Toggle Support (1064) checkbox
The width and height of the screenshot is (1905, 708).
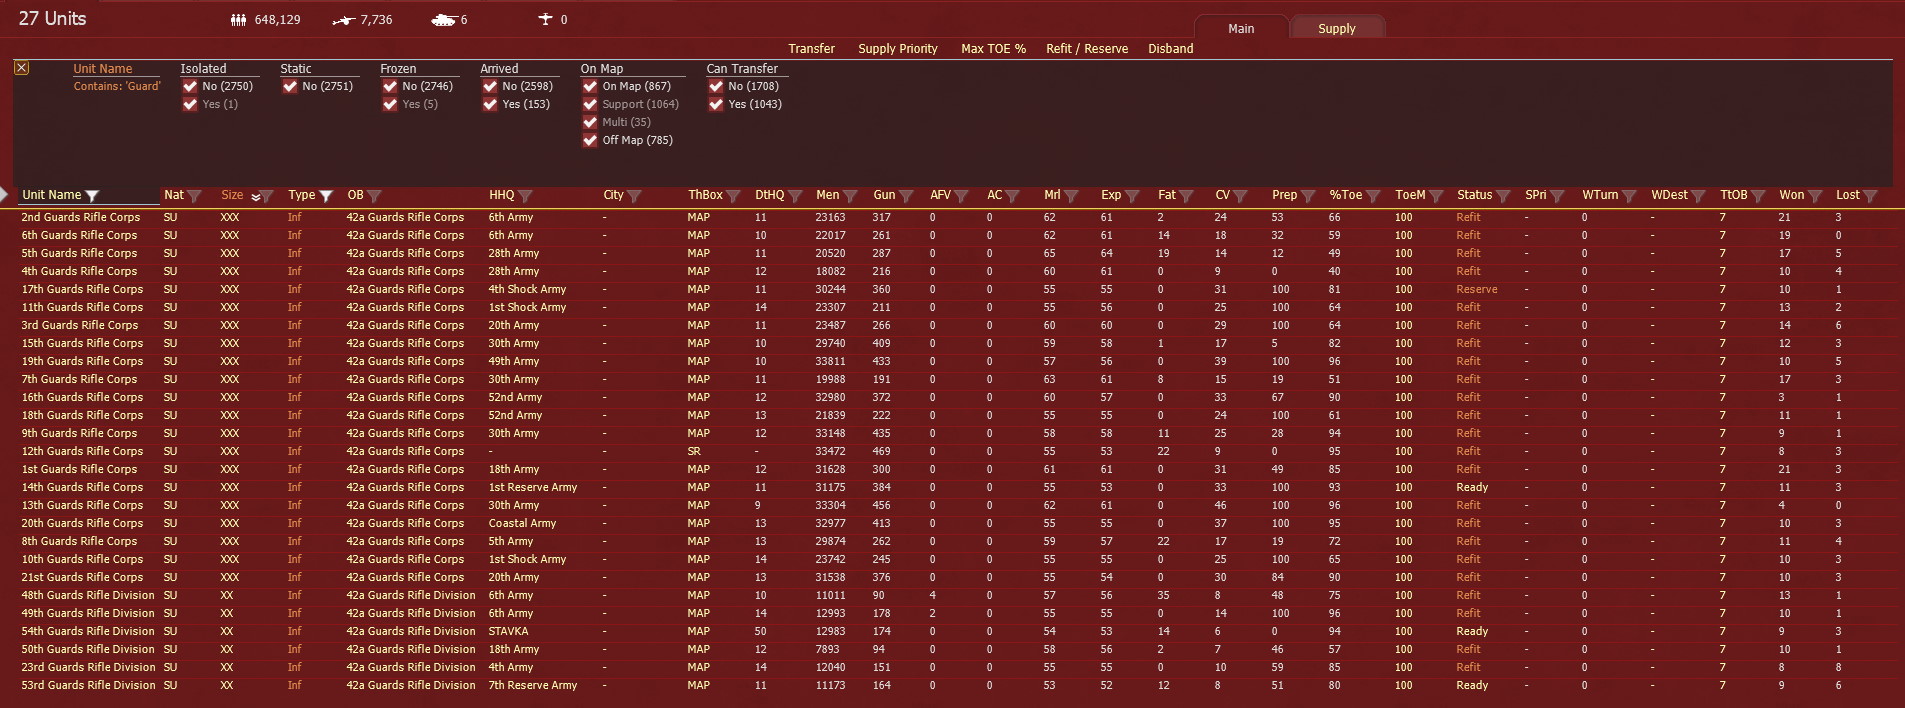[590, 104]
